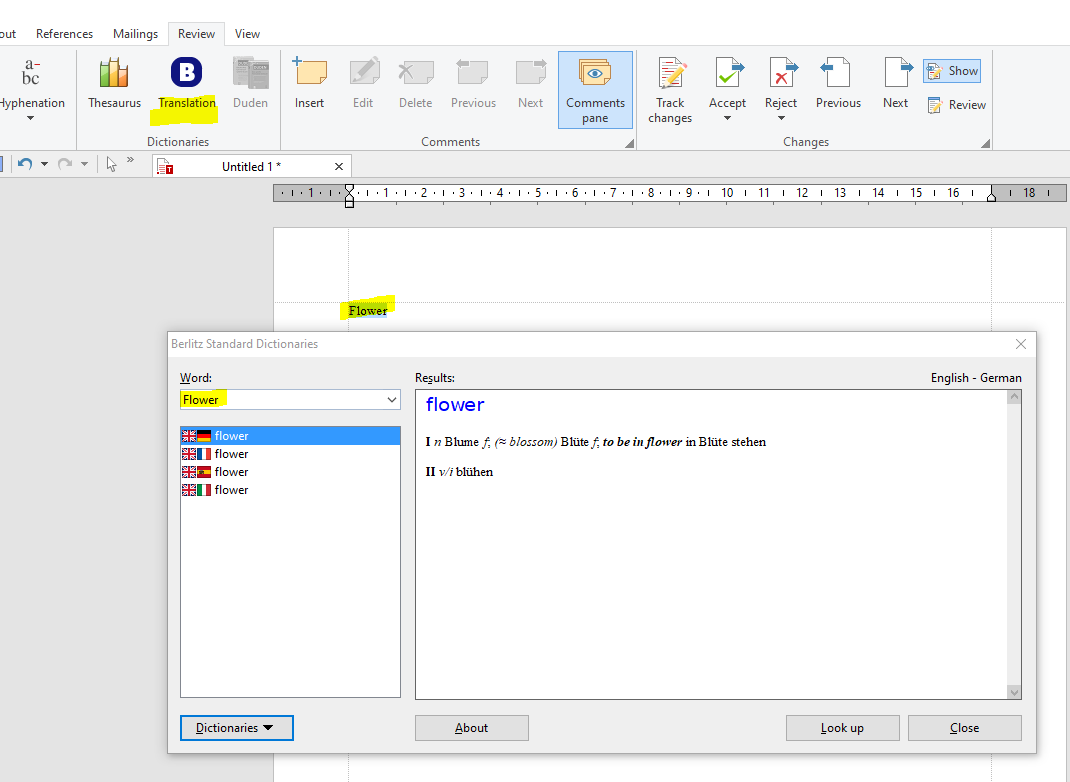The image size is (1070, 782).
Task: Open the Review changes option
Action: [956, 105]
